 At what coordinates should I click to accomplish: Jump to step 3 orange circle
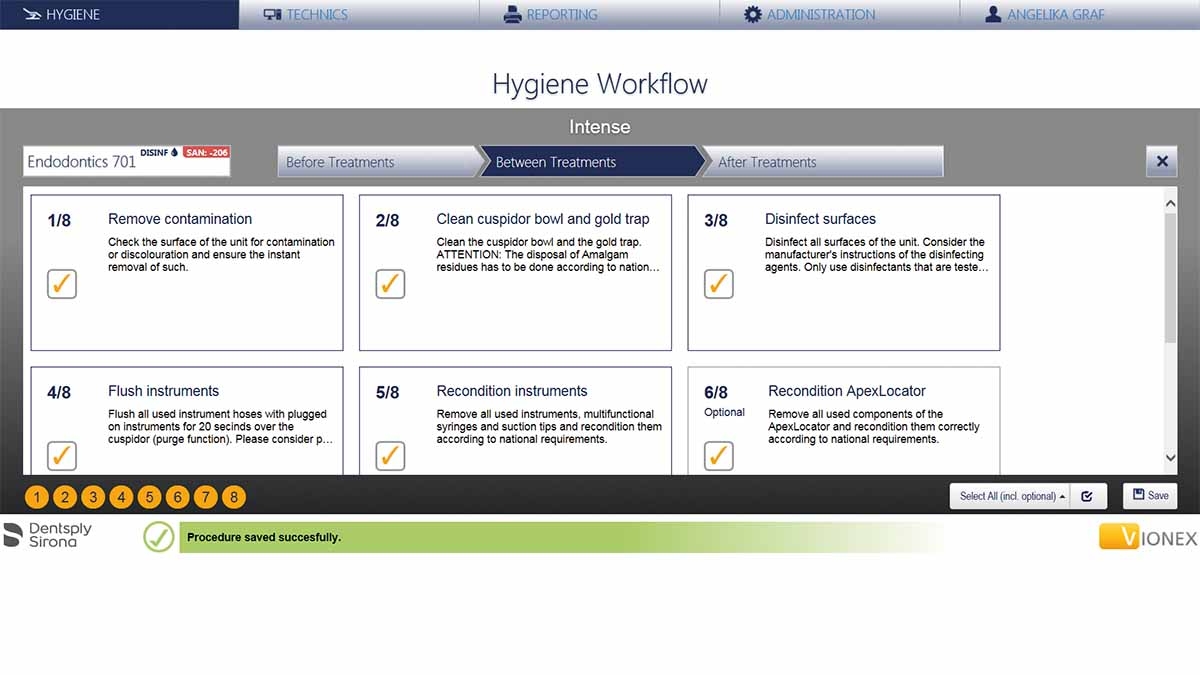[x=93, y=497]
